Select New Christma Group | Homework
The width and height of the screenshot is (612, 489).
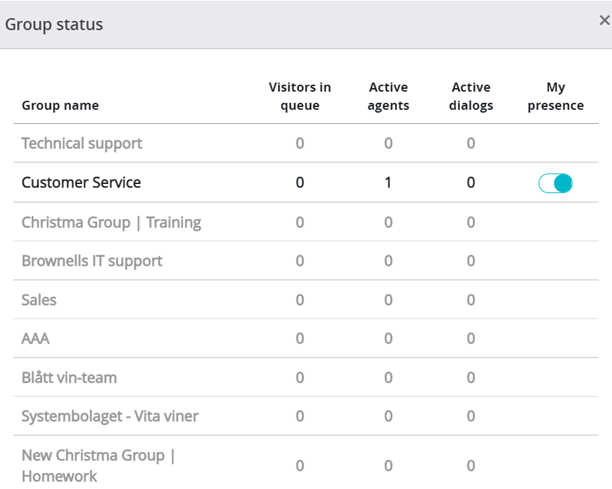coord(98,466)
